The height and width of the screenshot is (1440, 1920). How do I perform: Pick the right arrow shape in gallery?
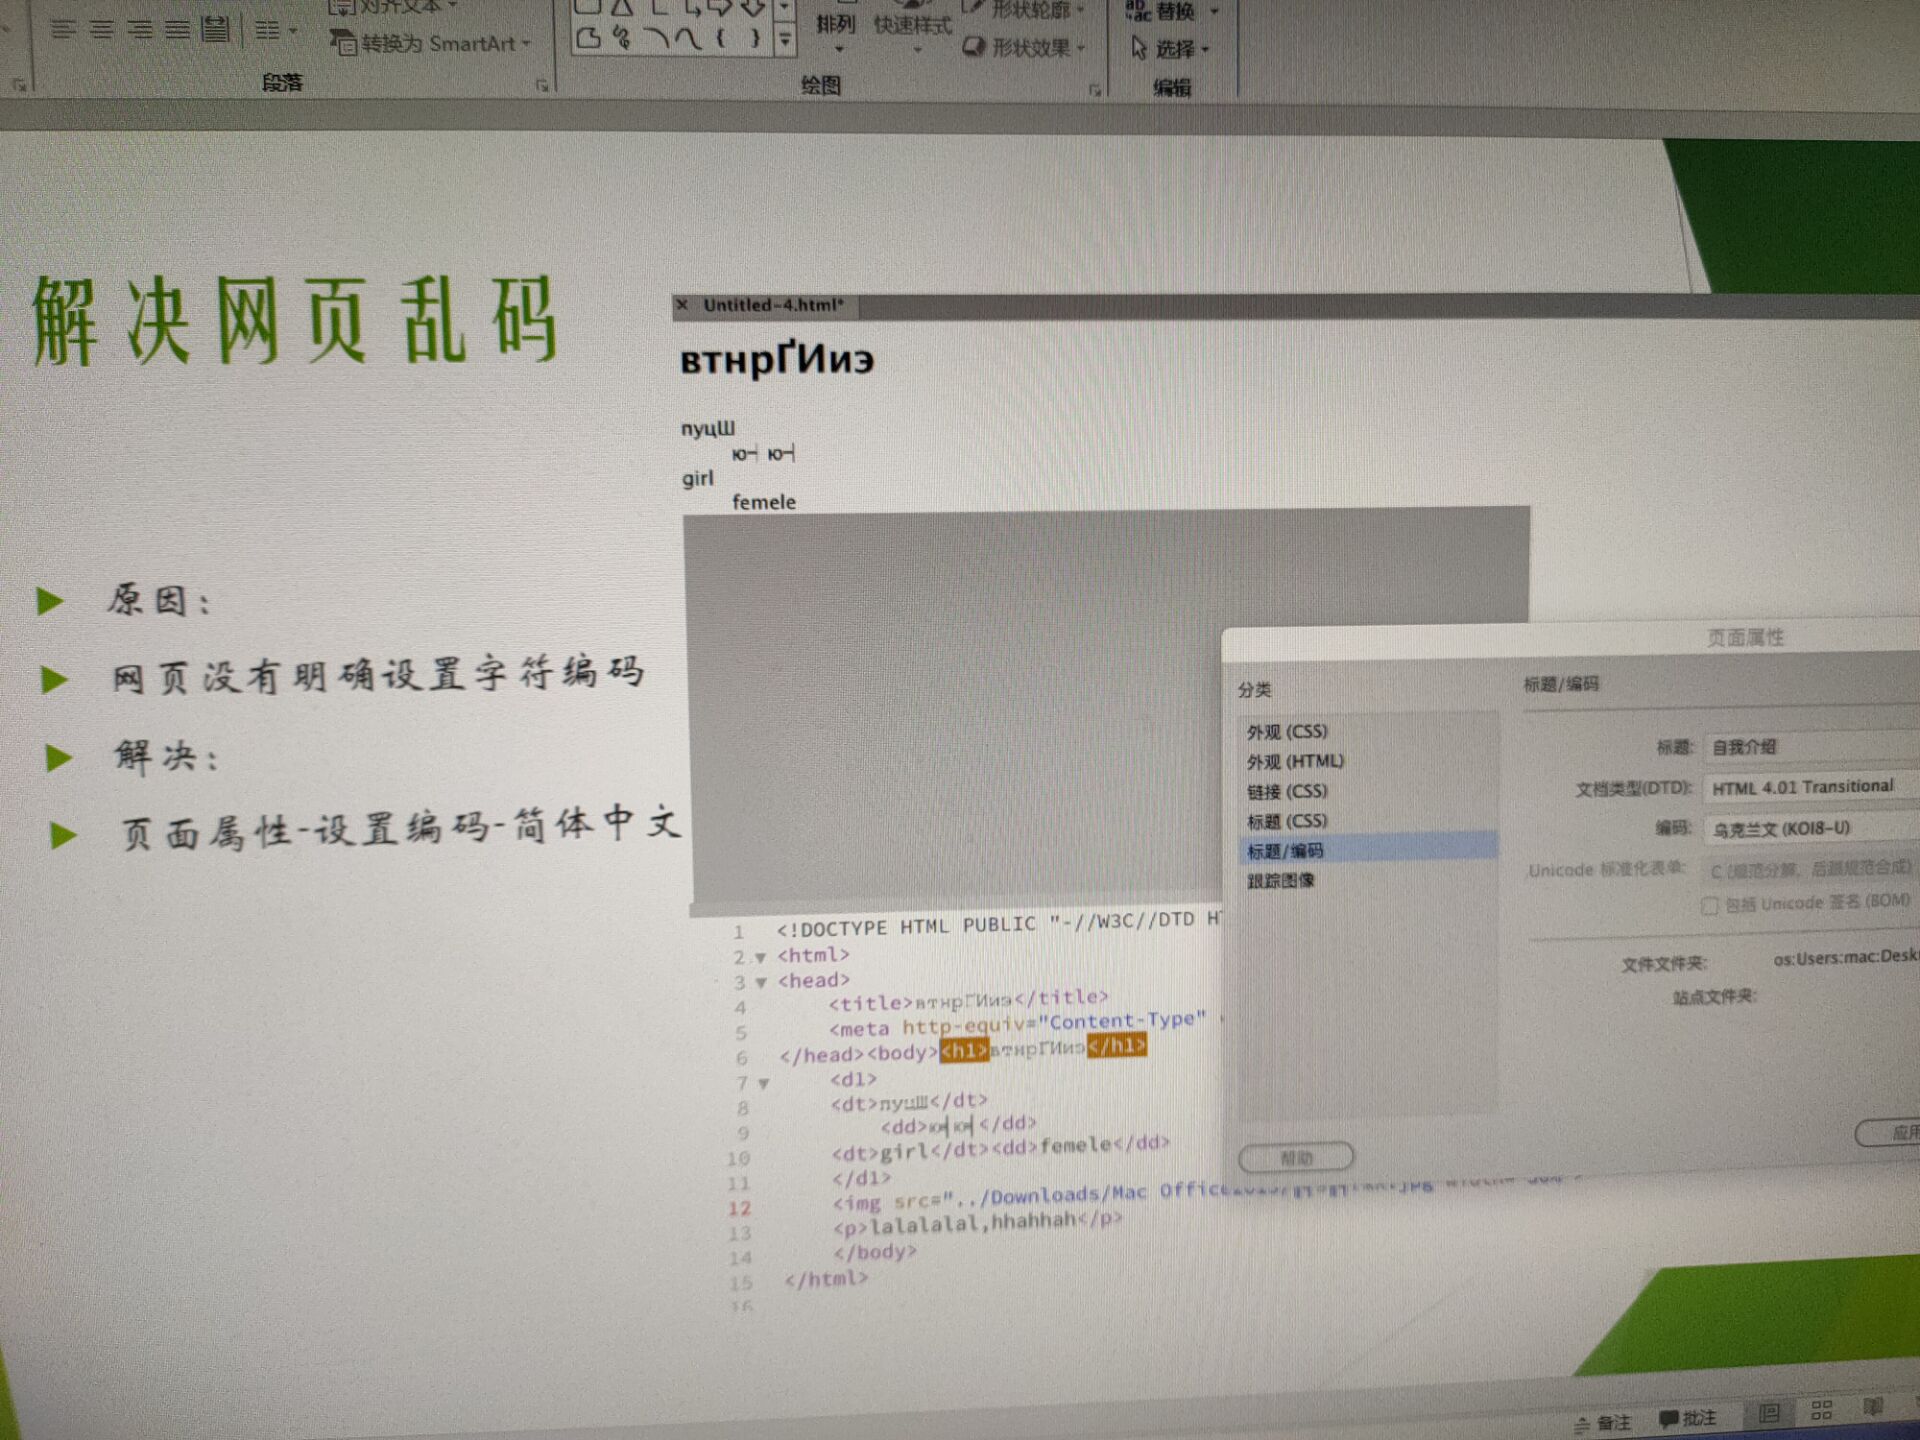coord(721,7)
